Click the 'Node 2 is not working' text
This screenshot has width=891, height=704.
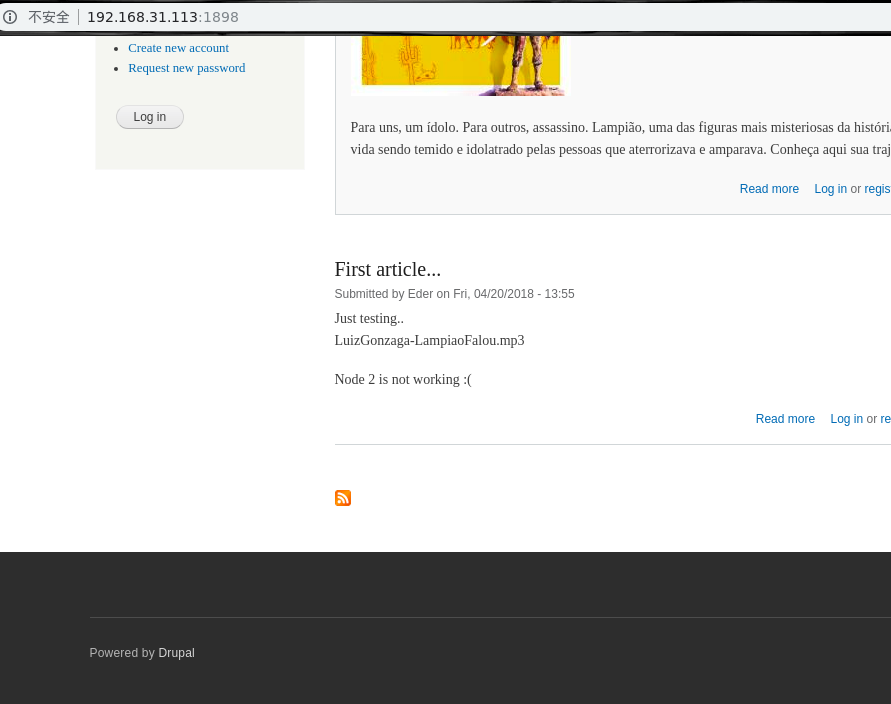click(x=402, y=379)
